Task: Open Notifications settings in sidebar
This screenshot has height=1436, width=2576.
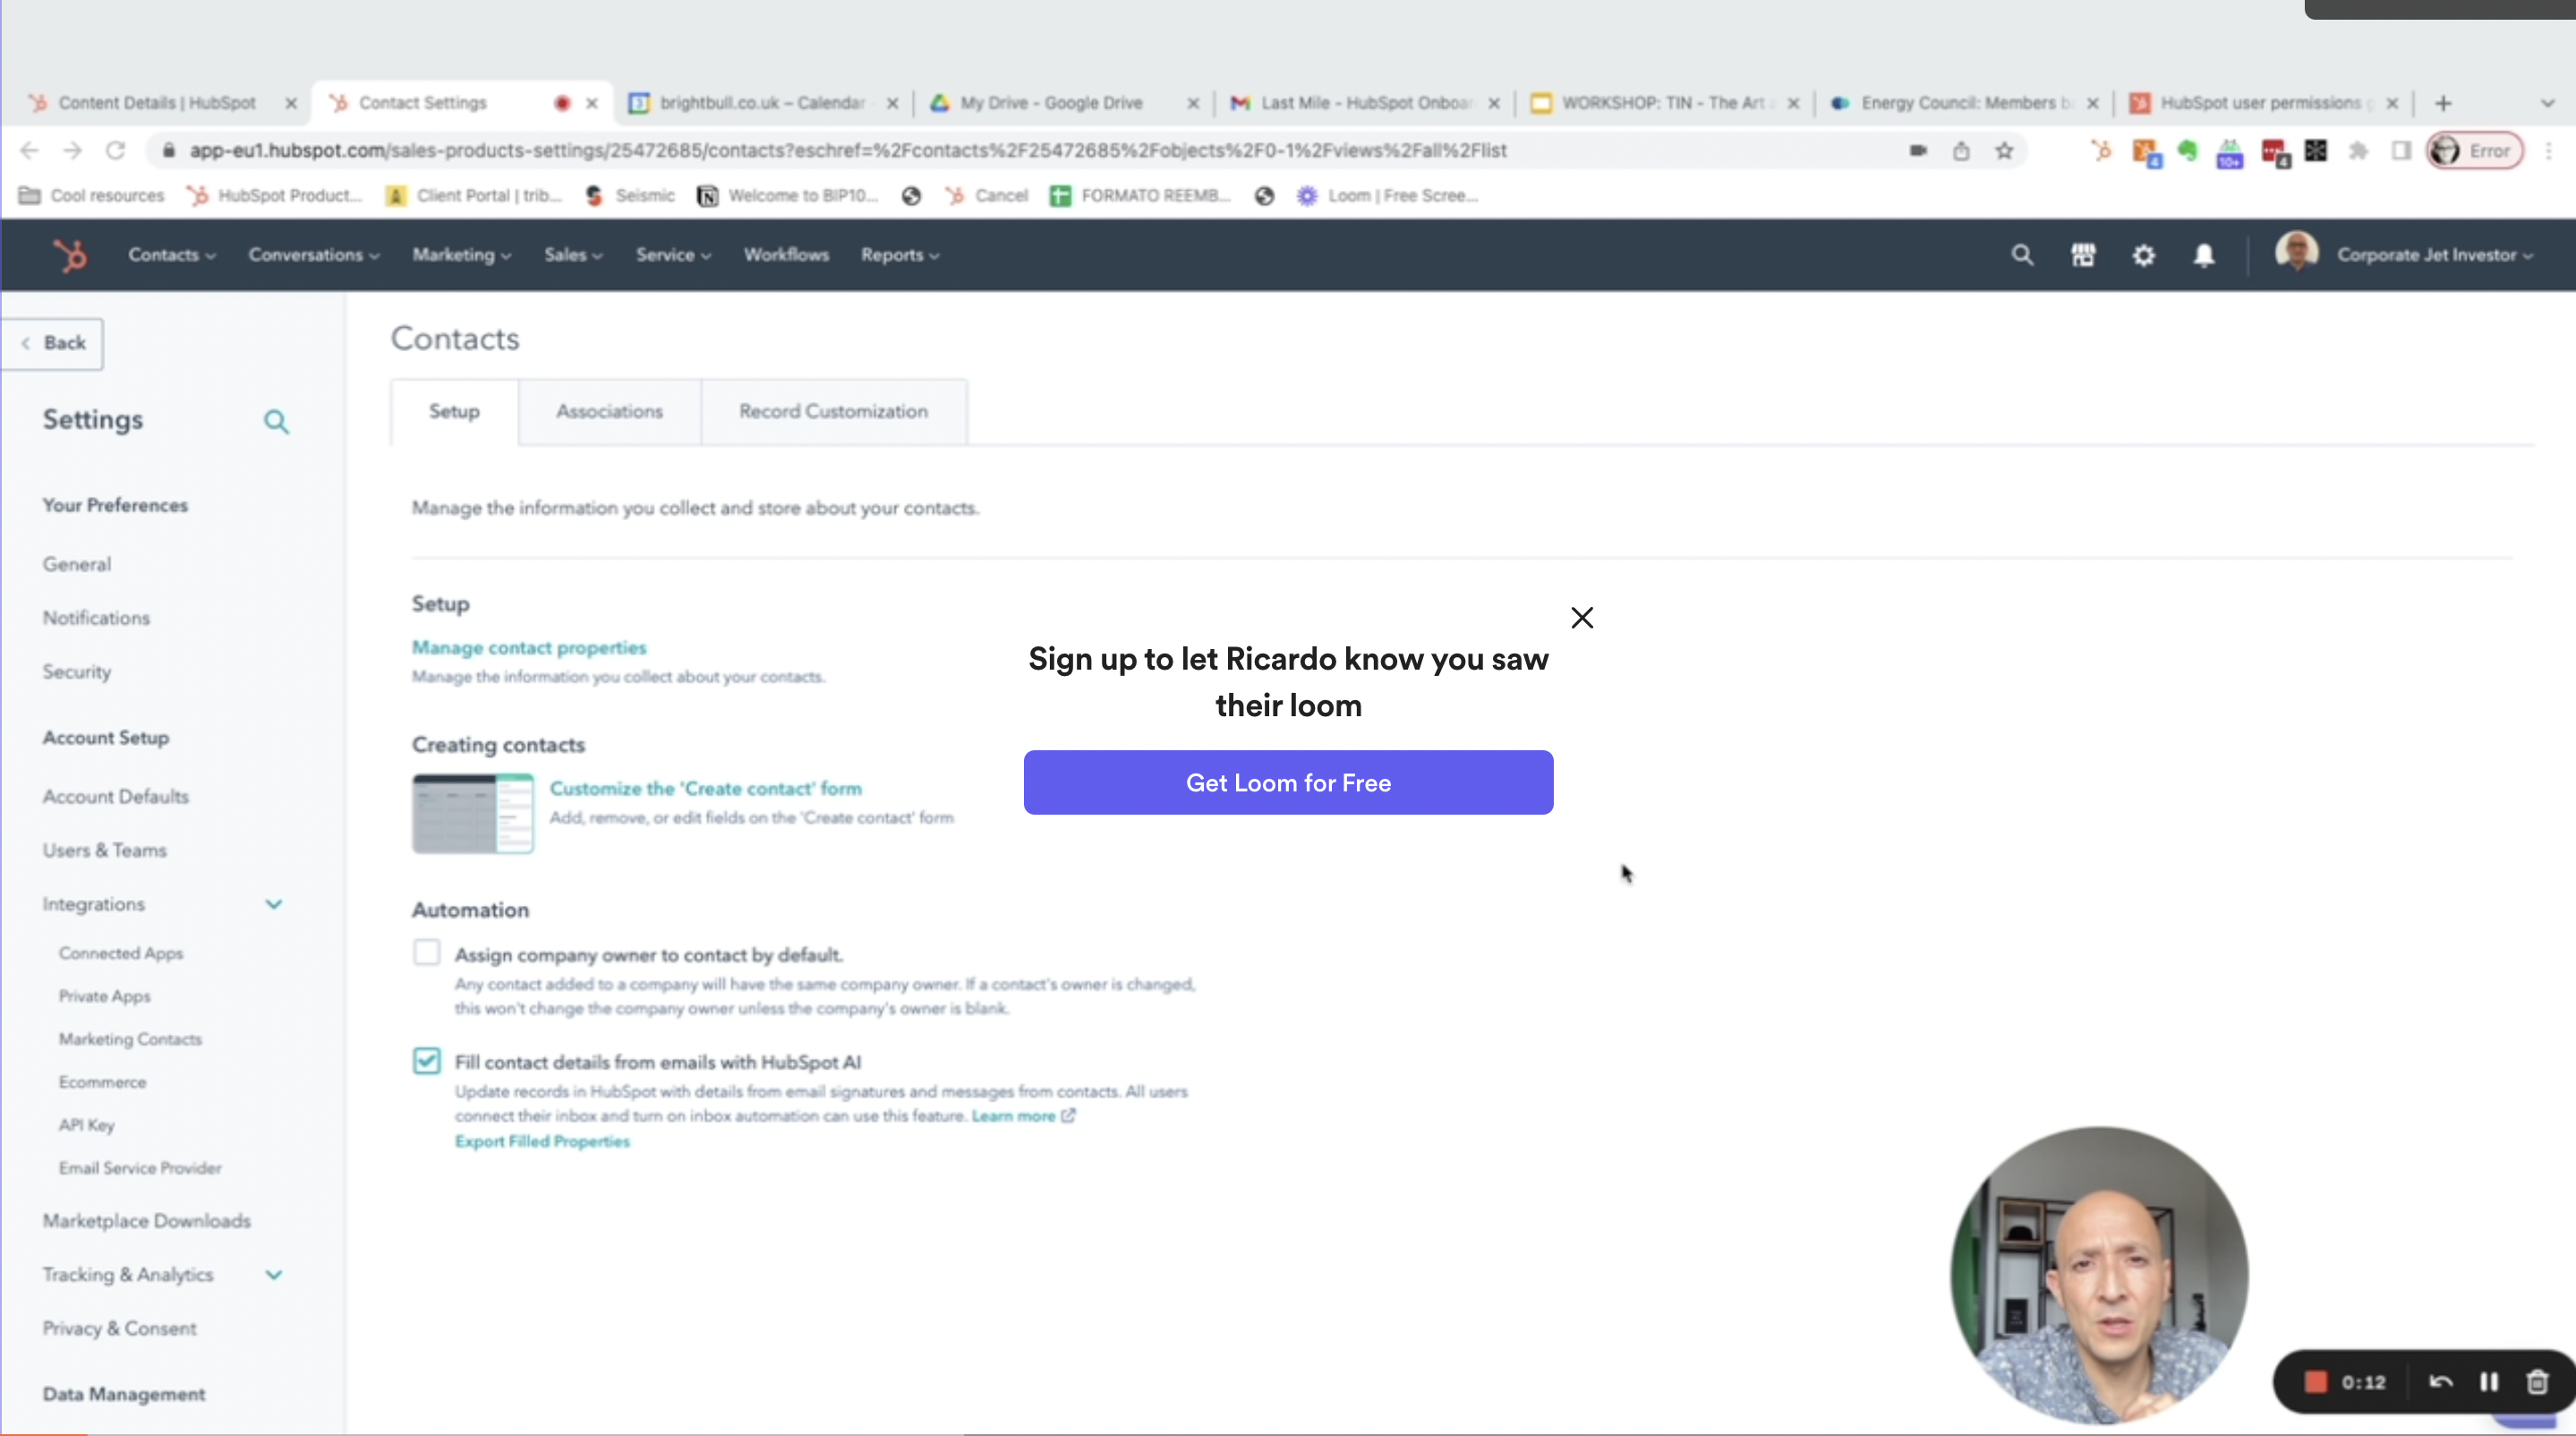Action: (x=96, y=618)
